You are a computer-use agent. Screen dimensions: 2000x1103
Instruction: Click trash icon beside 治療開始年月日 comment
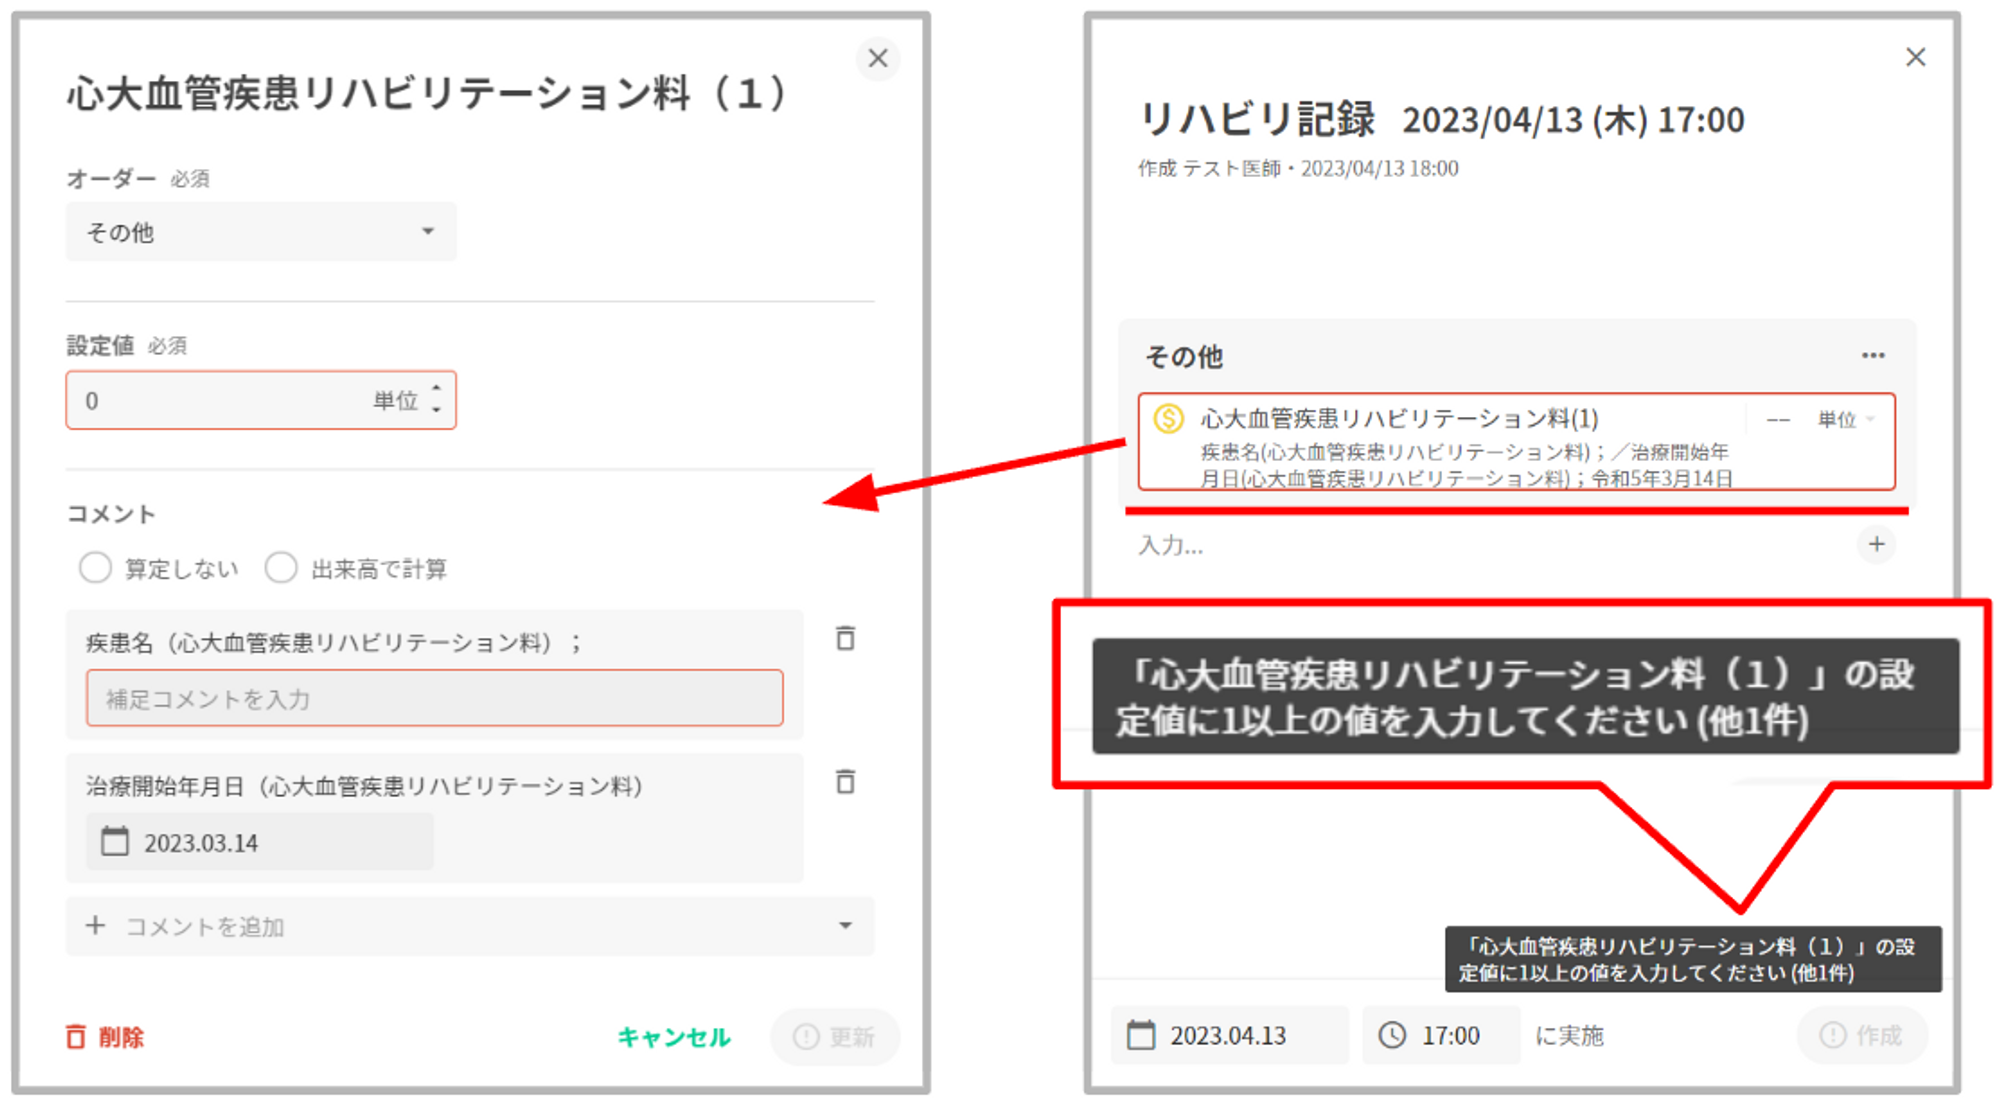point(845,781)
